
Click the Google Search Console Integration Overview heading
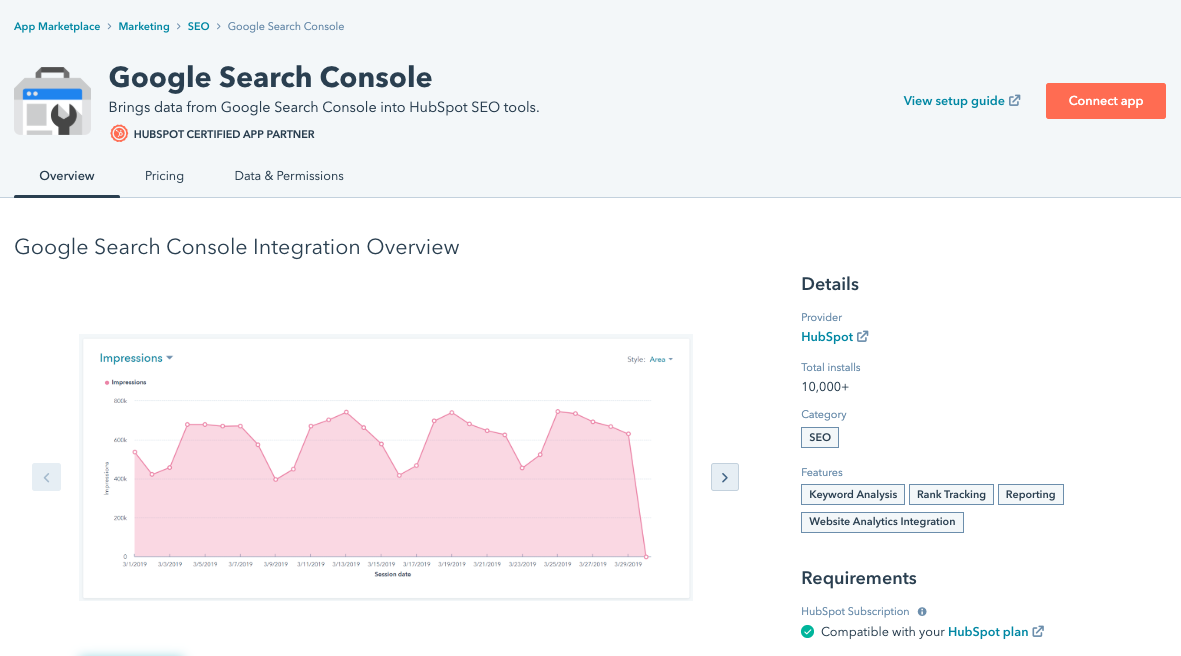coord(237,247)
